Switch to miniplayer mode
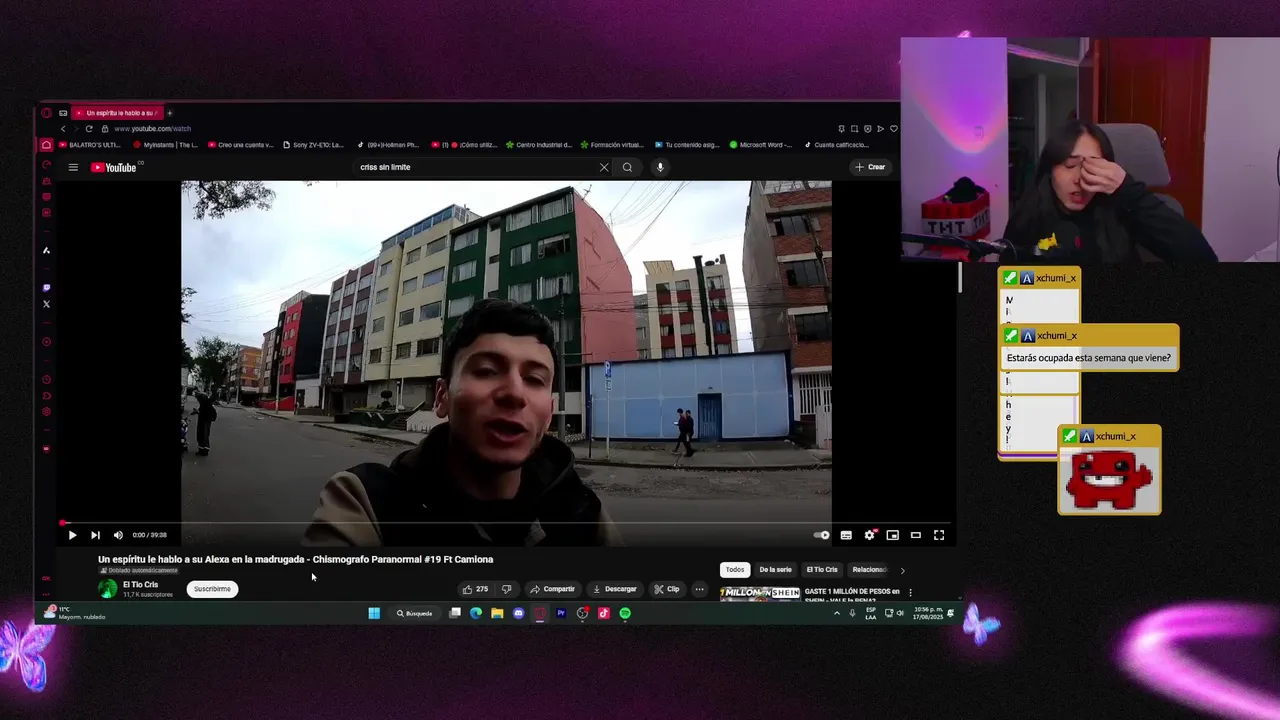The image size is (1280, 720). pos(892,535)
